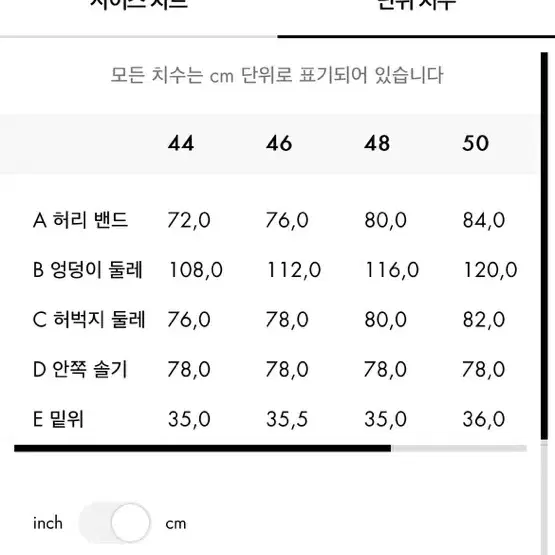Click the B 엉덩이 둘레 row label
The image size is (555, 555).
click(x=87, y=269)
